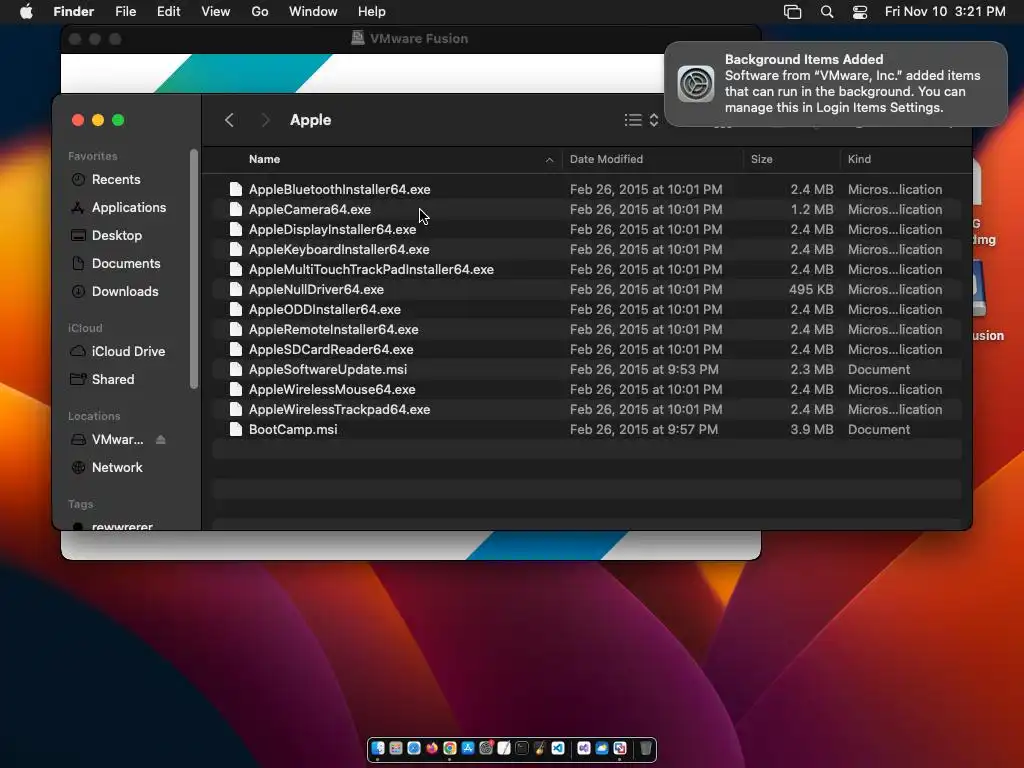This screenshot has height=768, width=1024.
Task: Launch Firefox from the Dock
Action: [432, 748]
